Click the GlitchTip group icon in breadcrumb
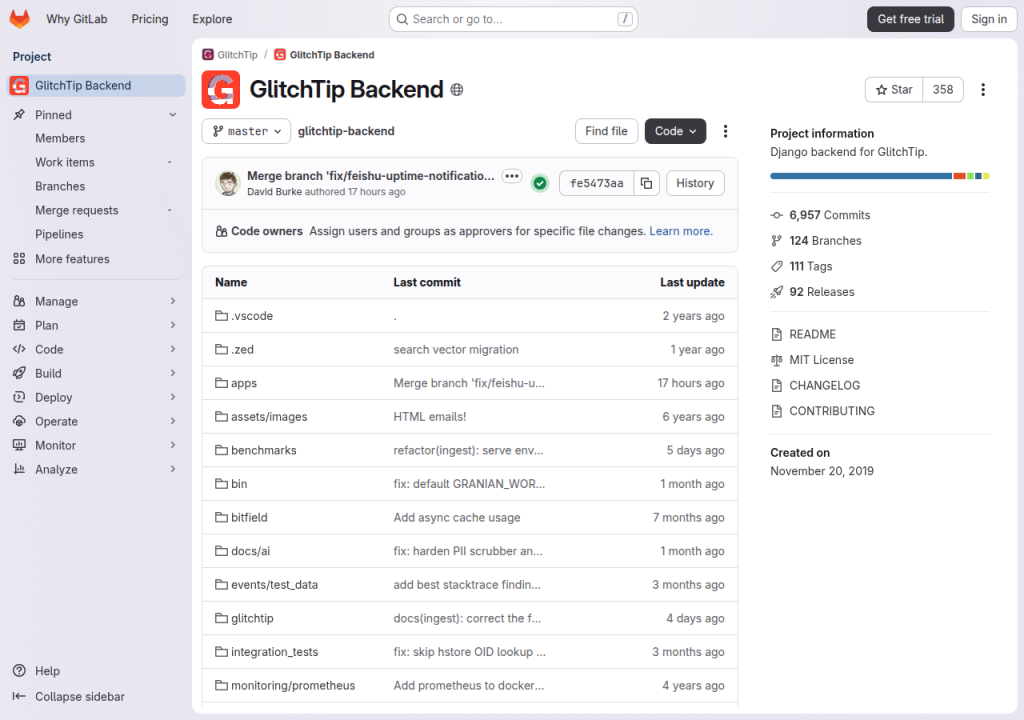Image resolution: width=1024 pixels, height=720 pixels. pyautogui.click(x=208, y=55)
